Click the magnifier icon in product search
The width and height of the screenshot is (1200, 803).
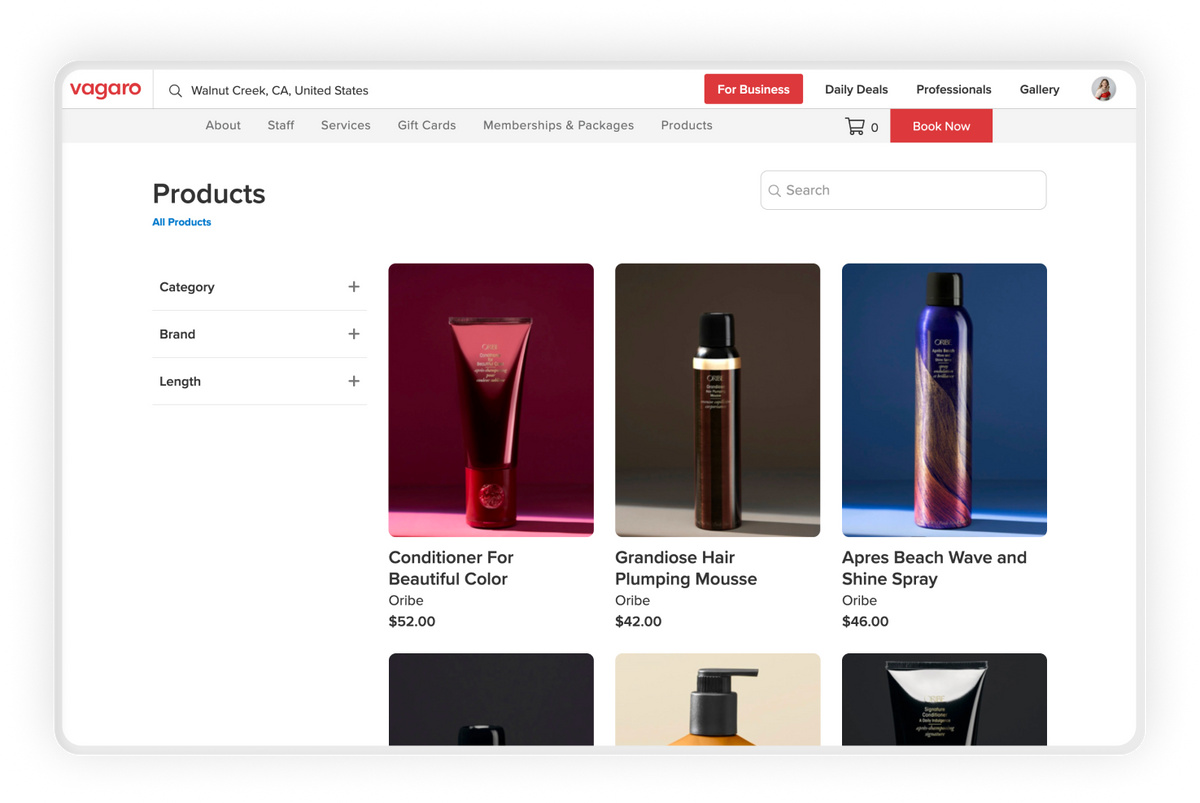[x=774, y=190]
